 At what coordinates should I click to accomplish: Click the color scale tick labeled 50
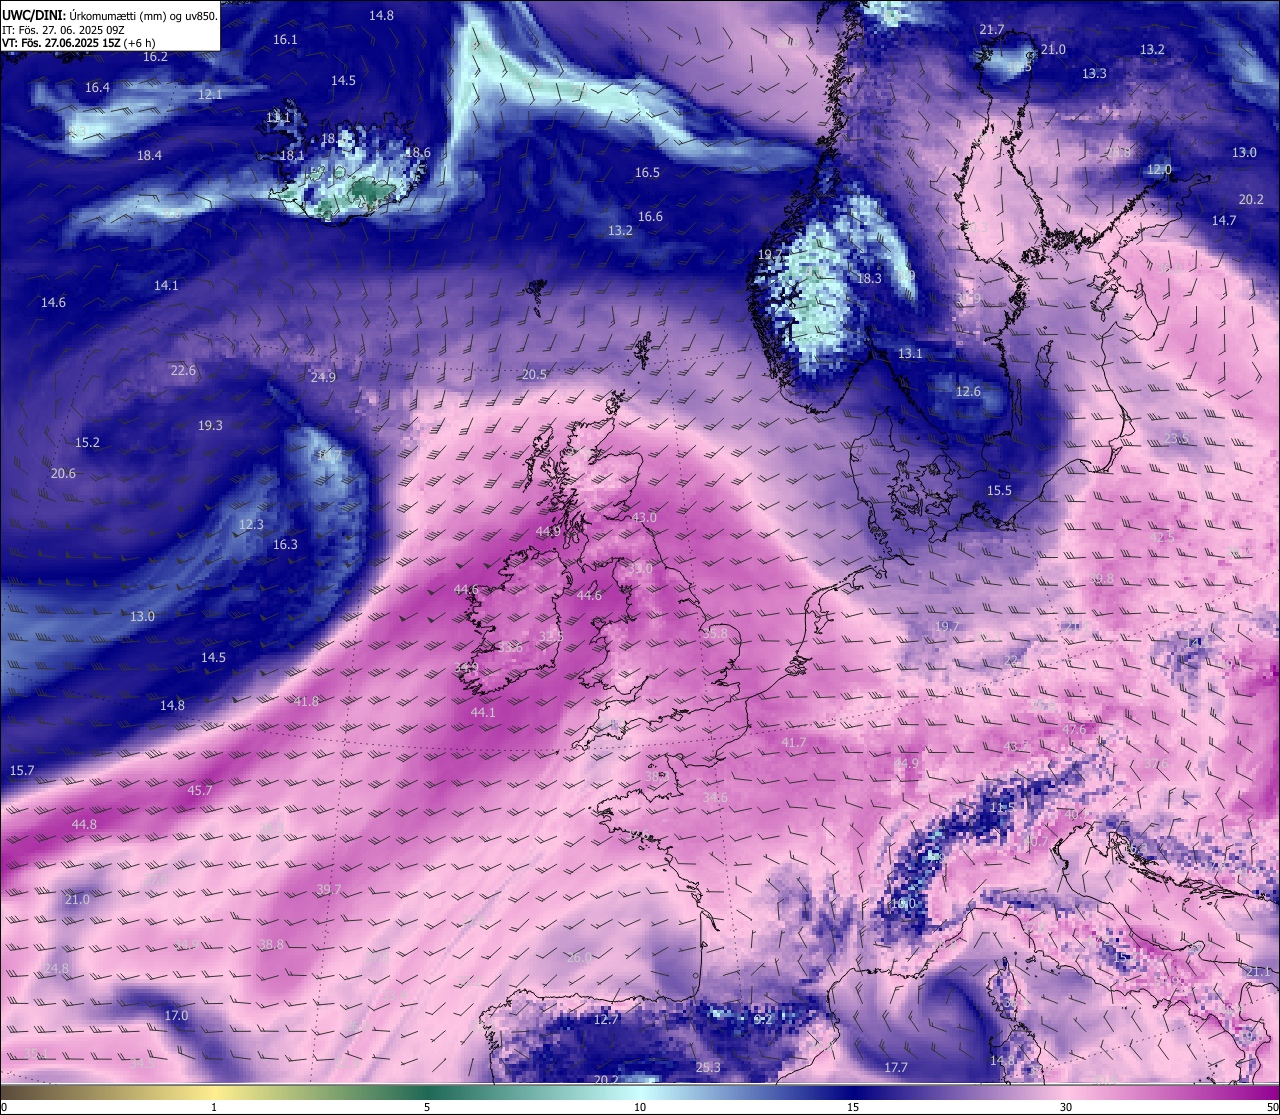point(1271,1107)
